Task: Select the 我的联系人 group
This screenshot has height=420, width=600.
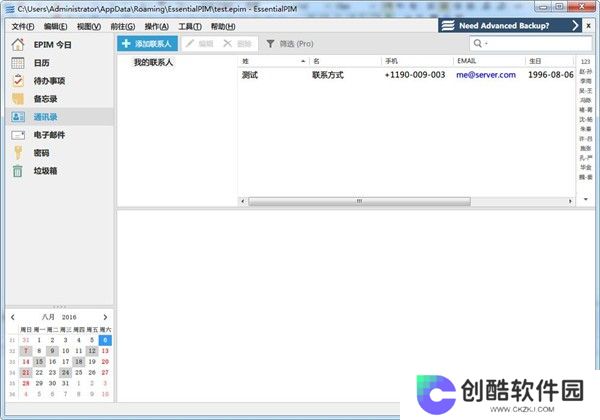Action: pyautogui.click(x=153, y=62)
